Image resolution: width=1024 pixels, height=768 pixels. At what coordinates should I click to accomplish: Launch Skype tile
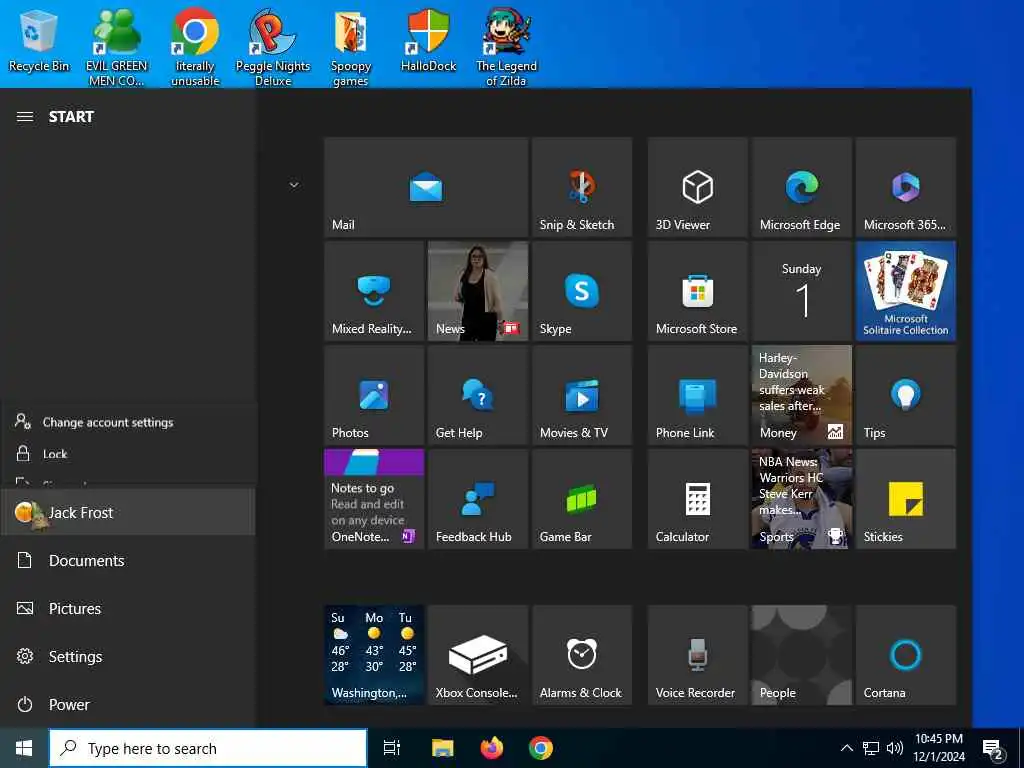pos(582,291)
